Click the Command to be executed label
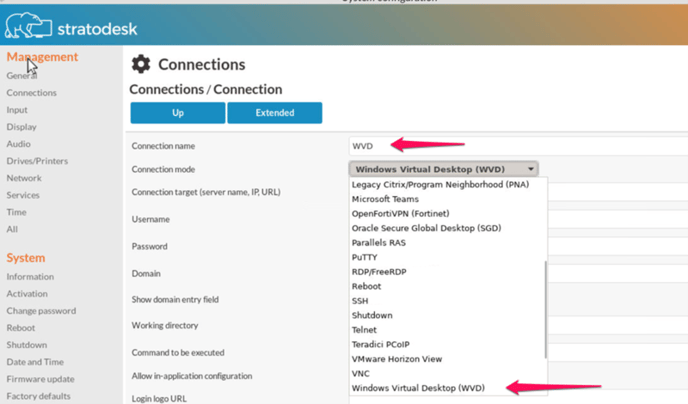688x404 pixels. click(178, 353)
